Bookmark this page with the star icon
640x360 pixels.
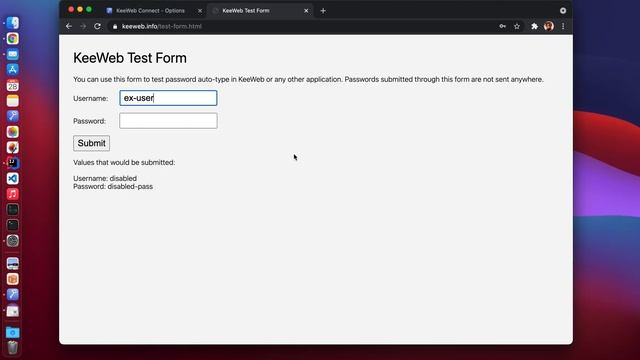(x=517, y=26)
